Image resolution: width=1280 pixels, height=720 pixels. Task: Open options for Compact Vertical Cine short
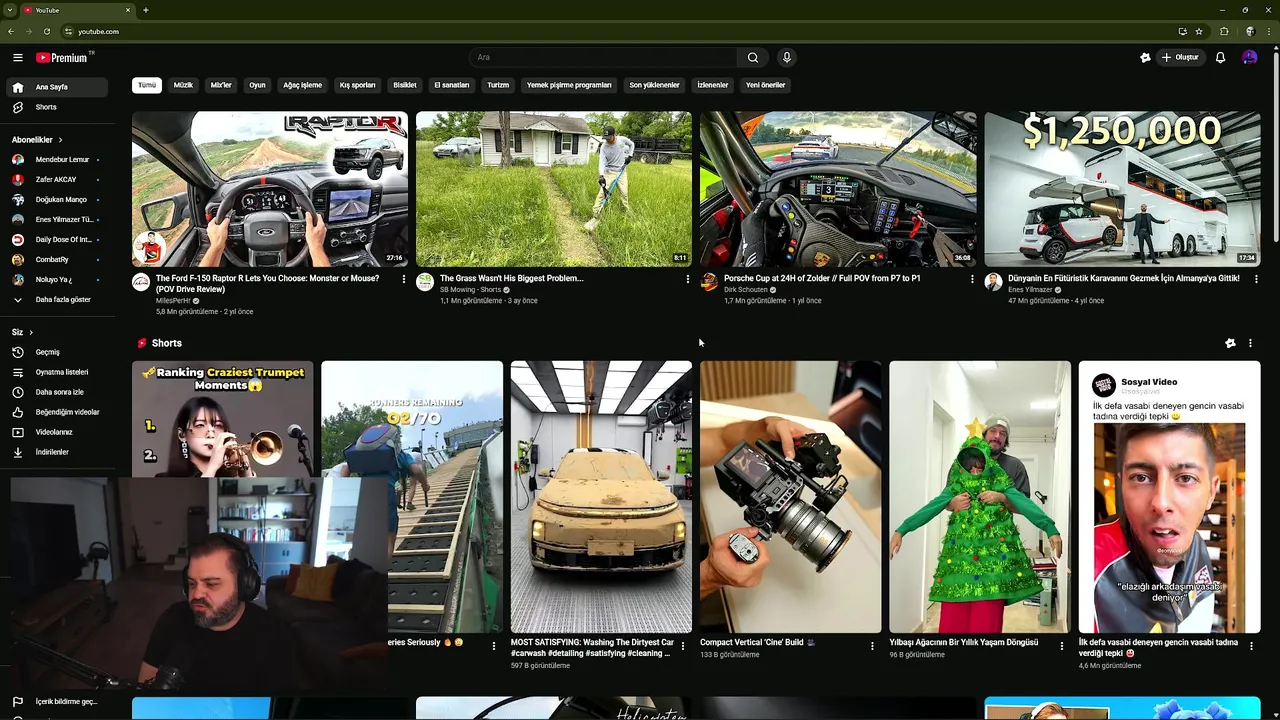tap(872, 646)
